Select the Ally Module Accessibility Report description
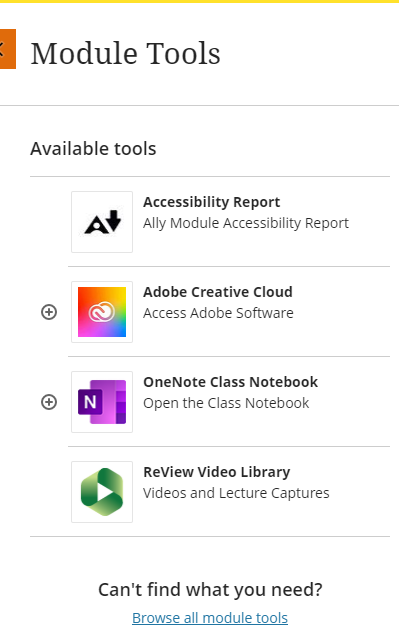The width and height of the screenshot is (399, 639). (x=246, y=223)
